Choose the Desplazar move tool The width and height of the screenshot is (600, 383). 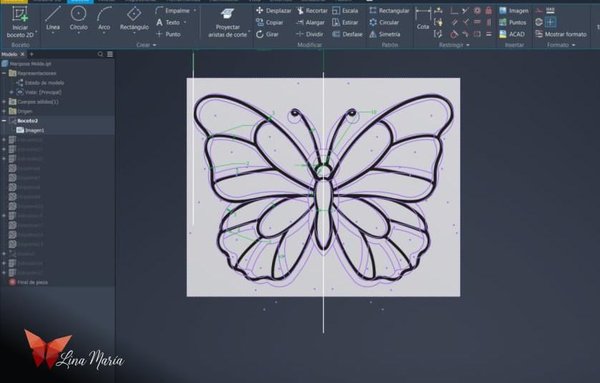274,11
